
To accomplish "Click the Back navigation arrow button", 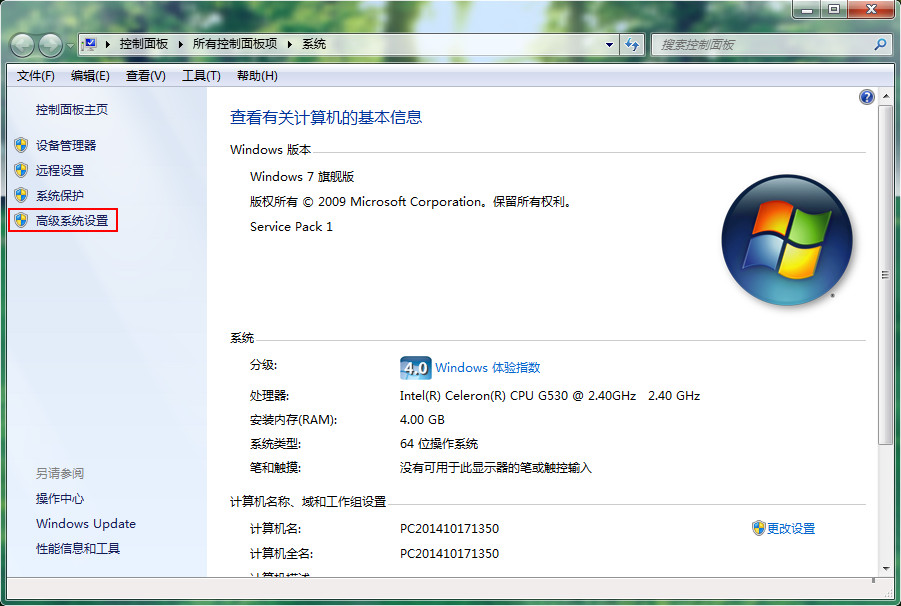I will [x=22, y=45].
